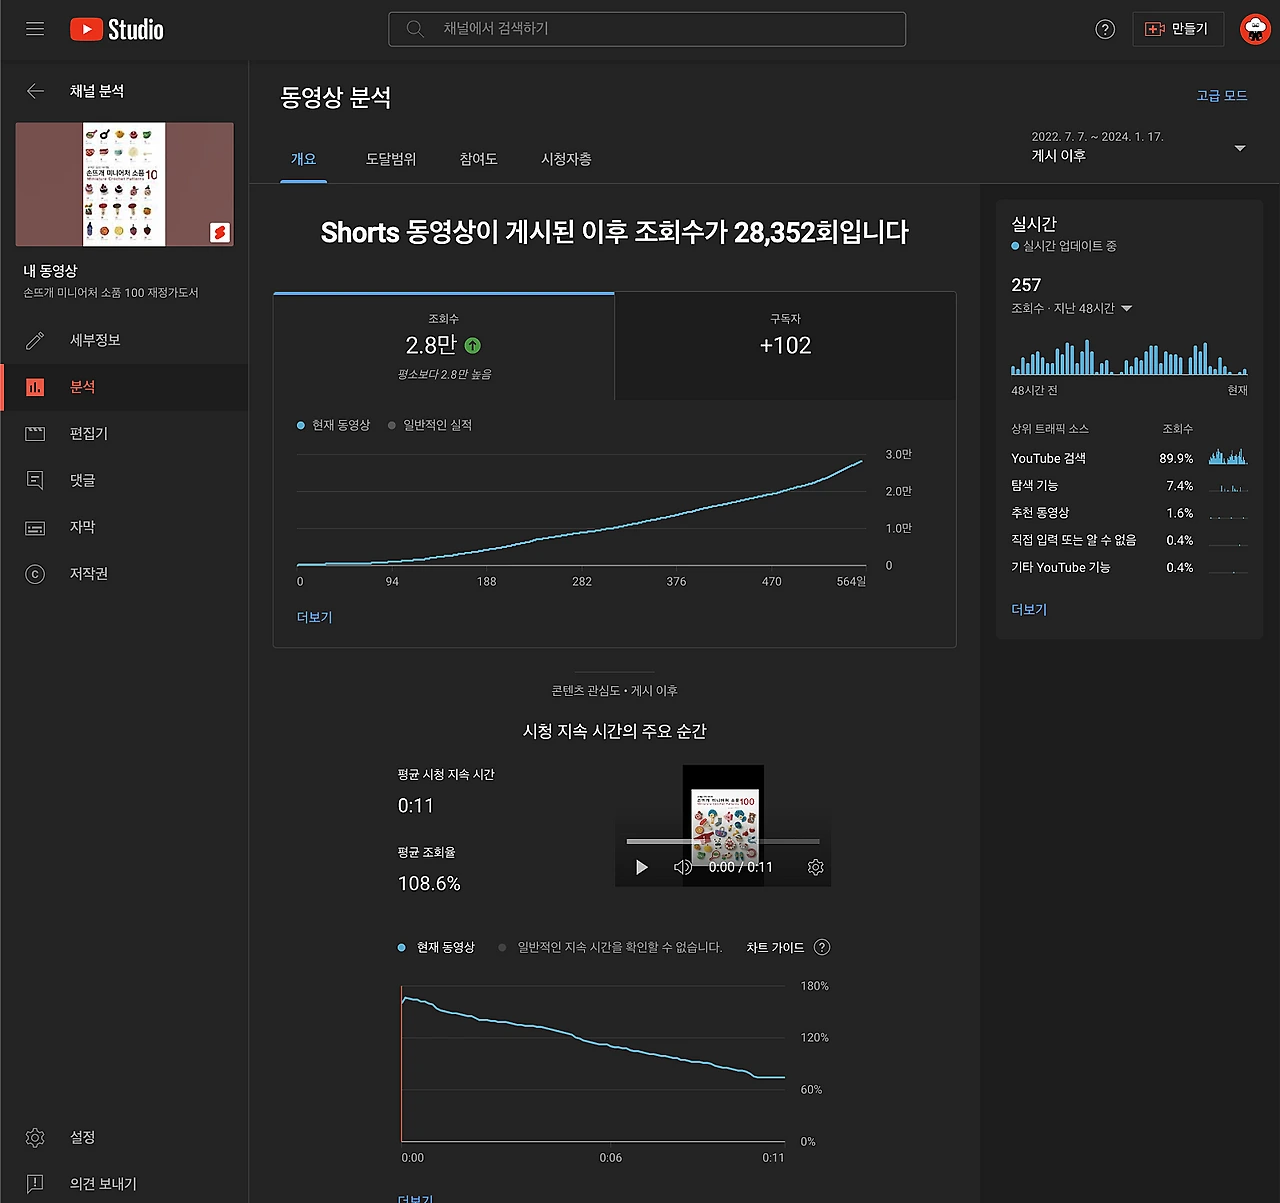1280x1203 pixels.
Task: Open the 저작권 copyright section
Action: [x=35, y=573]
